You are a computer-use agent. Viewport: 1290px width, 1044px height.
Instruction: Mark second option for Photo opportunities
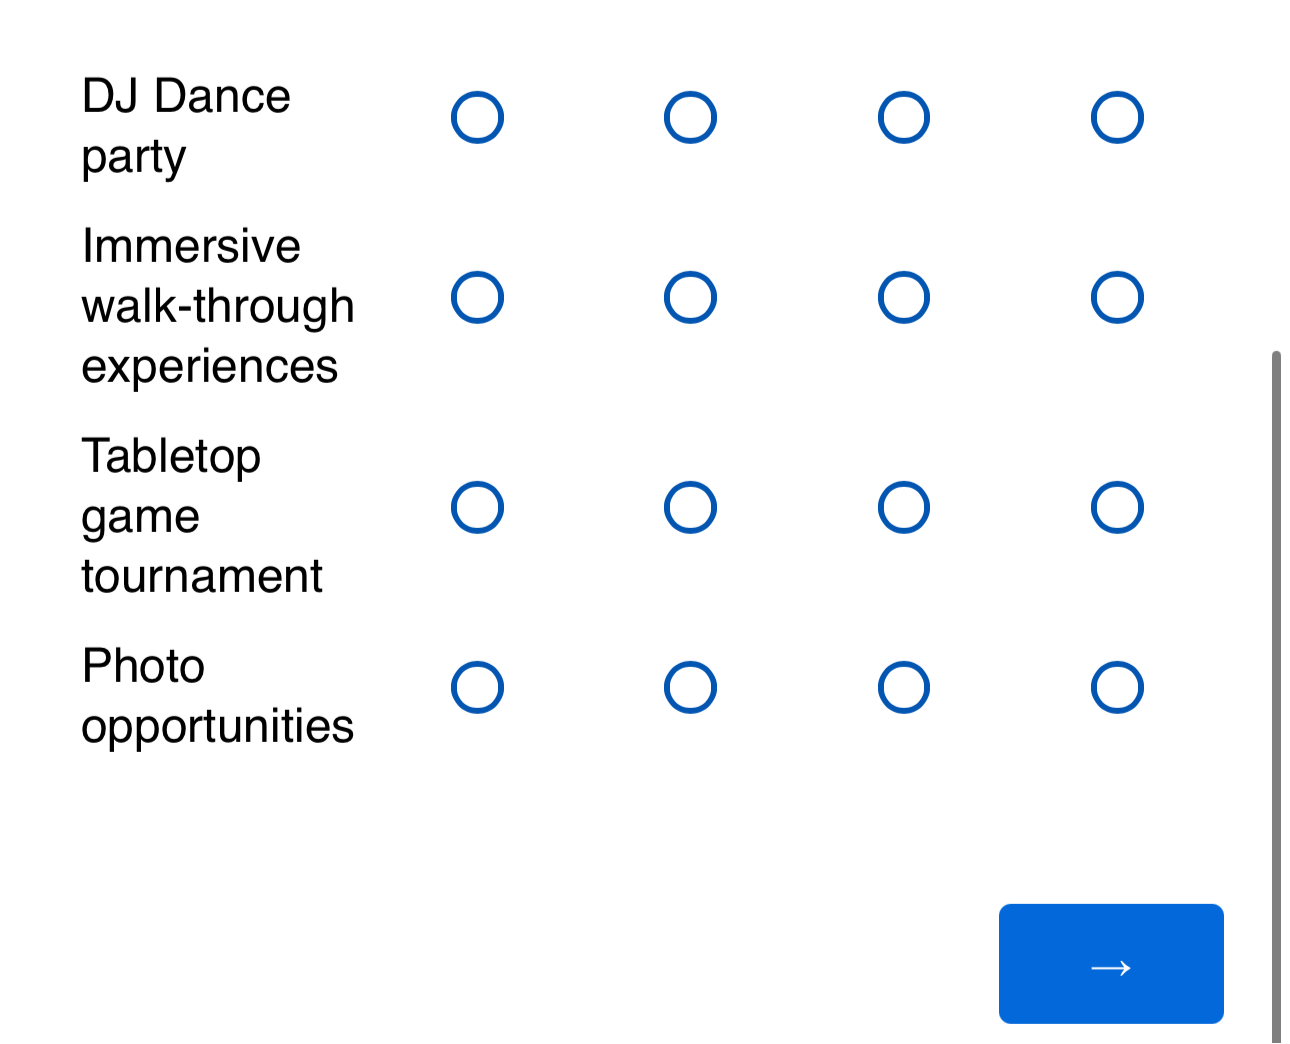tap(690, 687)
